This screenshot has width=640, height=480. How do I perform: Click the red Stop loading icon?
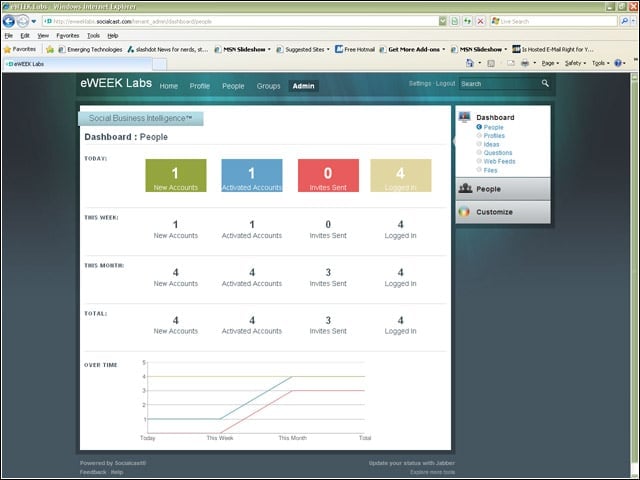(480, 21)
